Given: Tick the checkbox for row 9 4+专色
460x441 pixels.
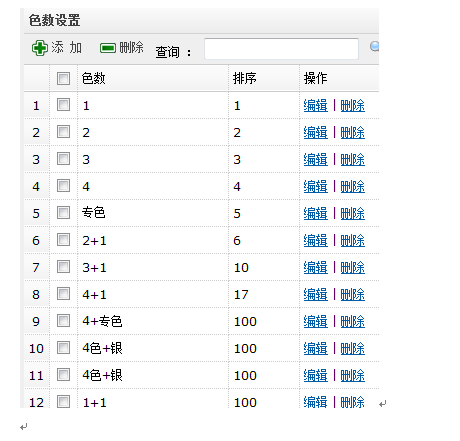Looking at the screenshot, I should [x=63, y=320].
